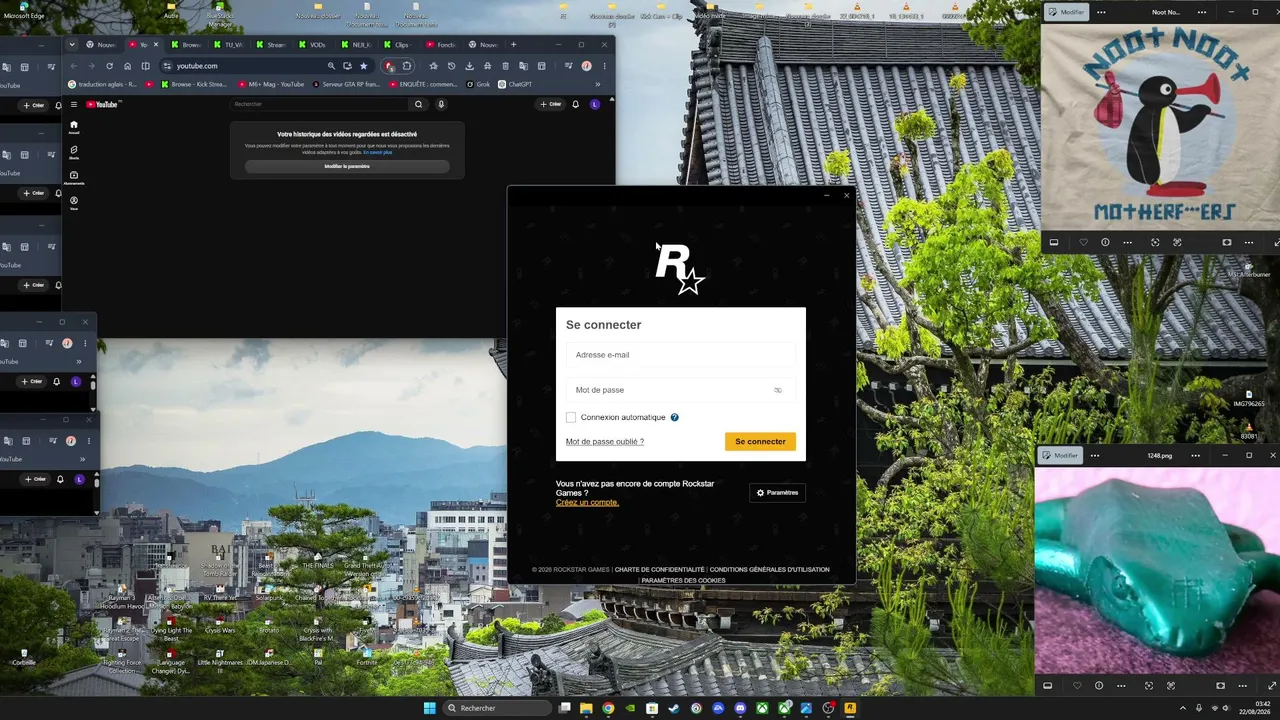This screenshot has height=720, width=1280.
Task: Open Rockstar Games Launcher taskbar icon
Action: point(850,708)
